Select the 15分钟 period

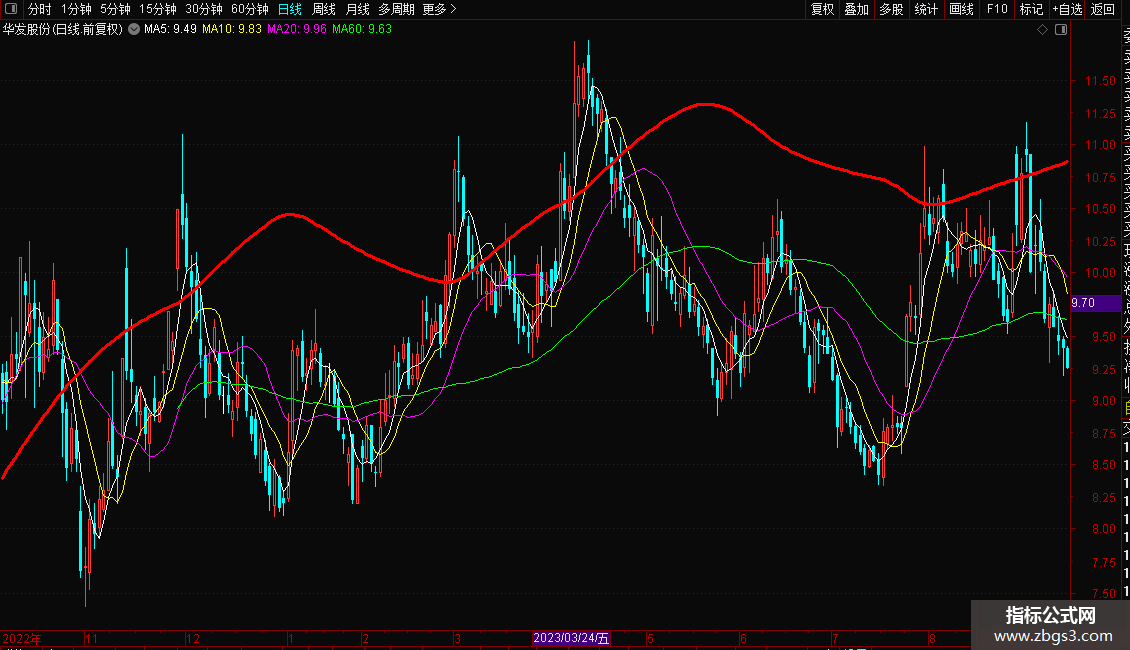point(158,9)
